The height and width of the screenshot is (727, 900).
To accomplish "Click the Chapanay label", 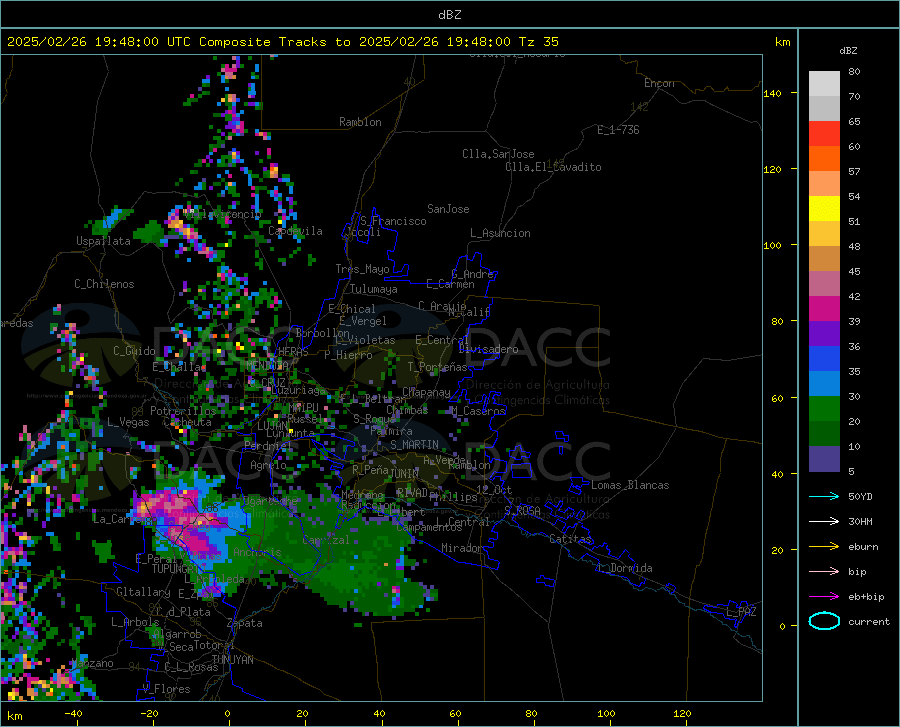I will click(426, 392).
